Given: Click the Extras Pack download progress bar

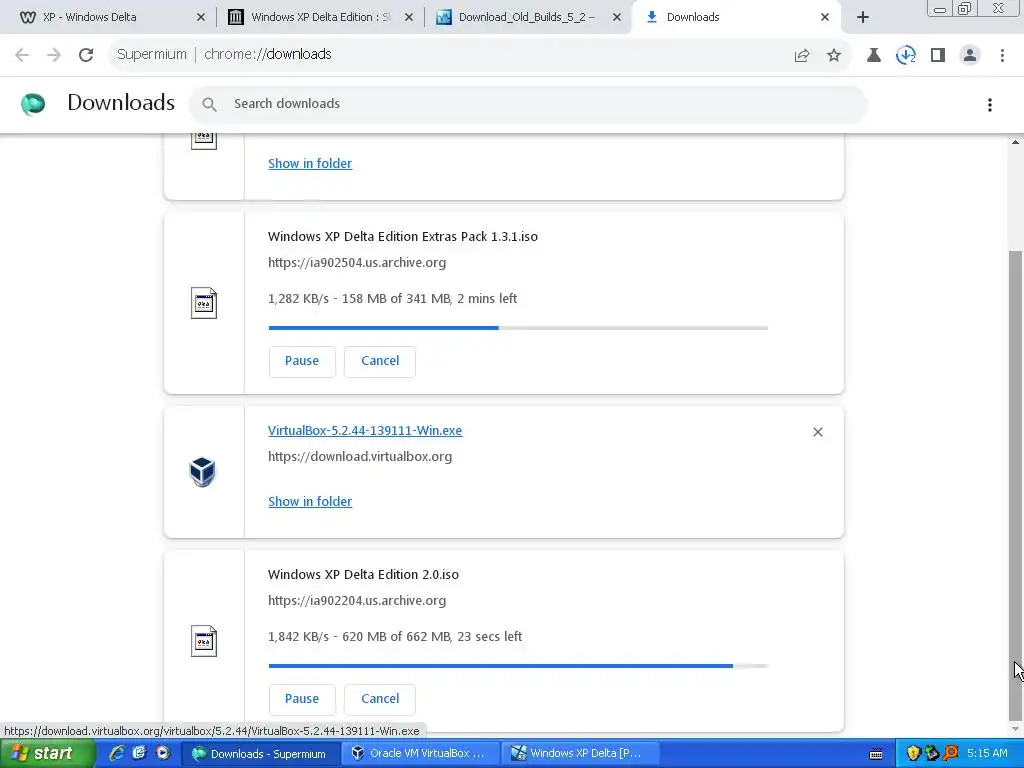Looking at the screenshot, I should 519,328.
